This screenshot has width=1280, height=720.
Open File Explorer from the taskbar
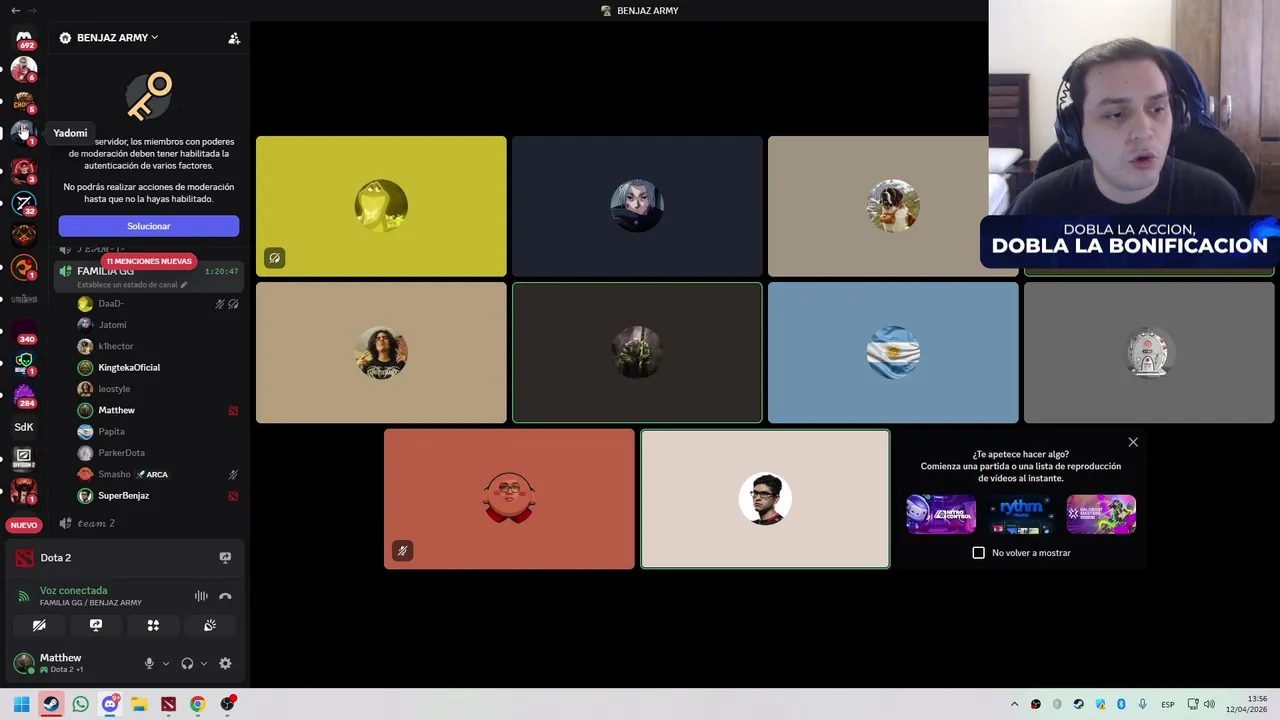tap(139, 704)
